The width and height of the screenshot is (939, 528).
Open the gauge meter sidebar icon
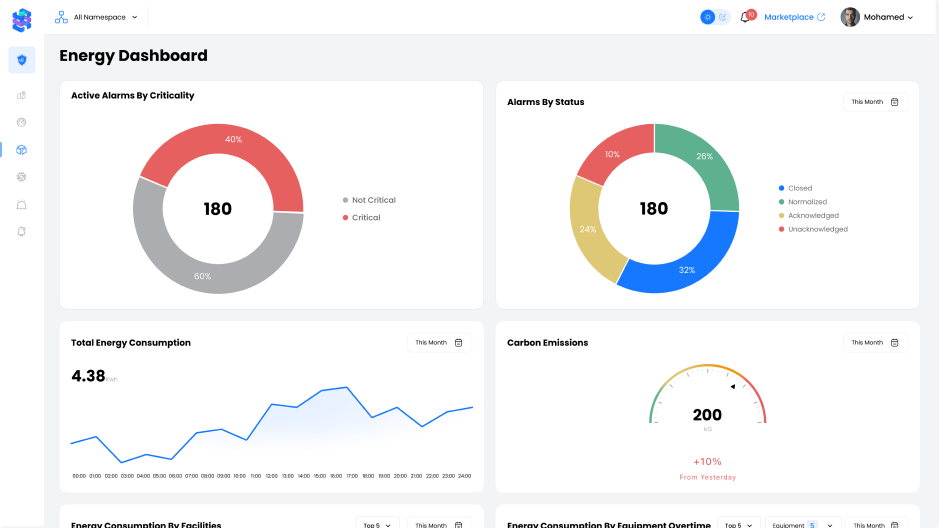pyautogui.click(x=22, y=122)
